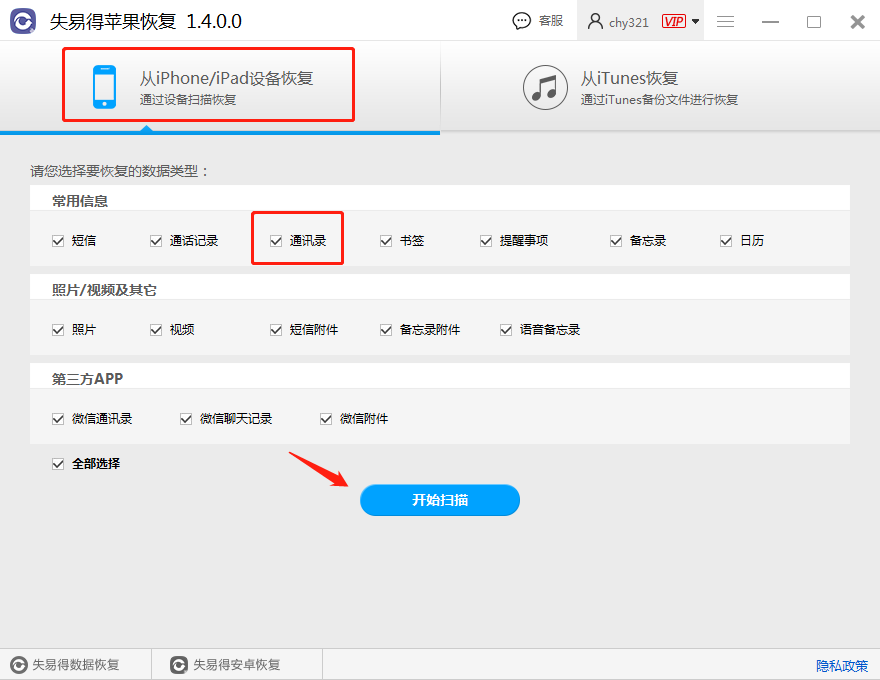Minimize the window
The image size is (880, 680).
click(770, 21)
